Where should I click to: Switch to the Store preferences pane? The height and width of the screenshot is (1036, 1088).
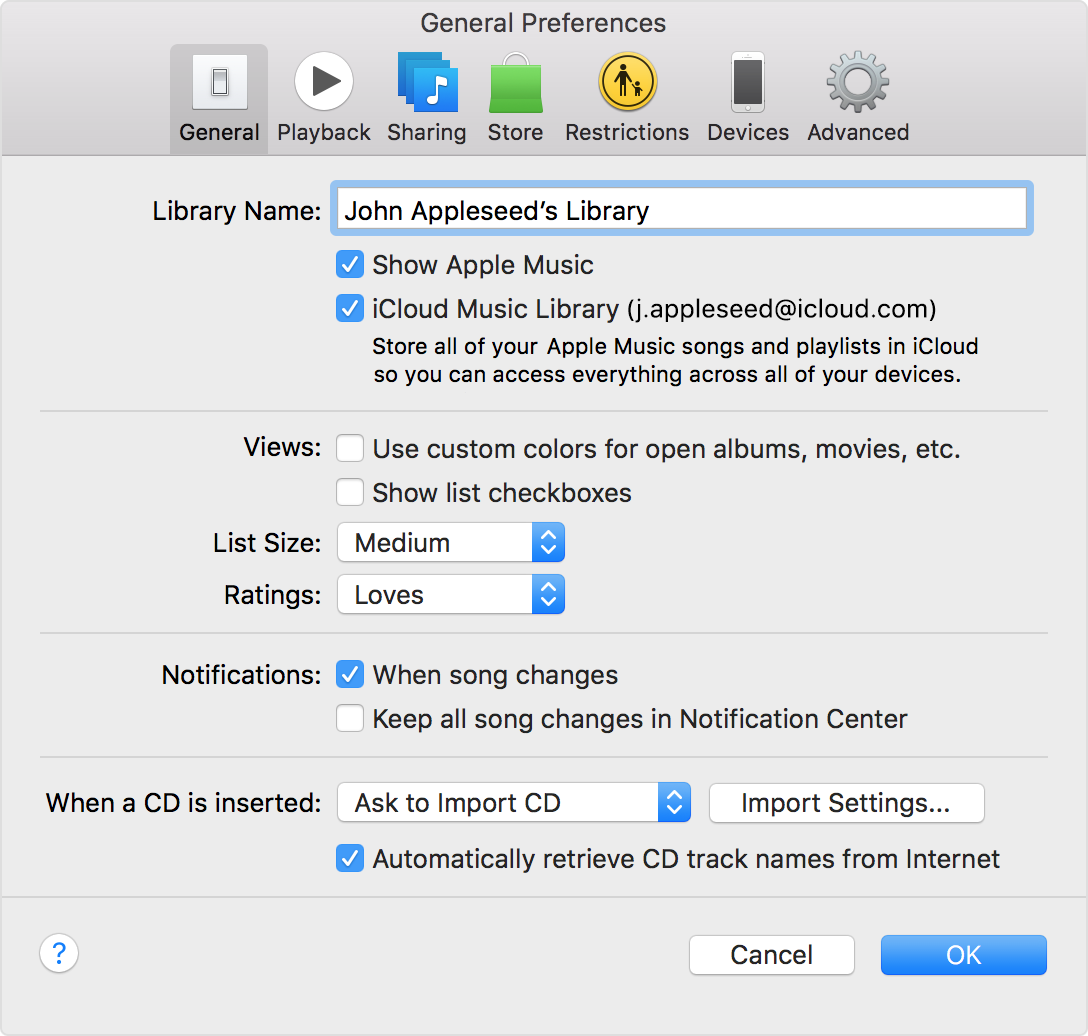point(515,98)
